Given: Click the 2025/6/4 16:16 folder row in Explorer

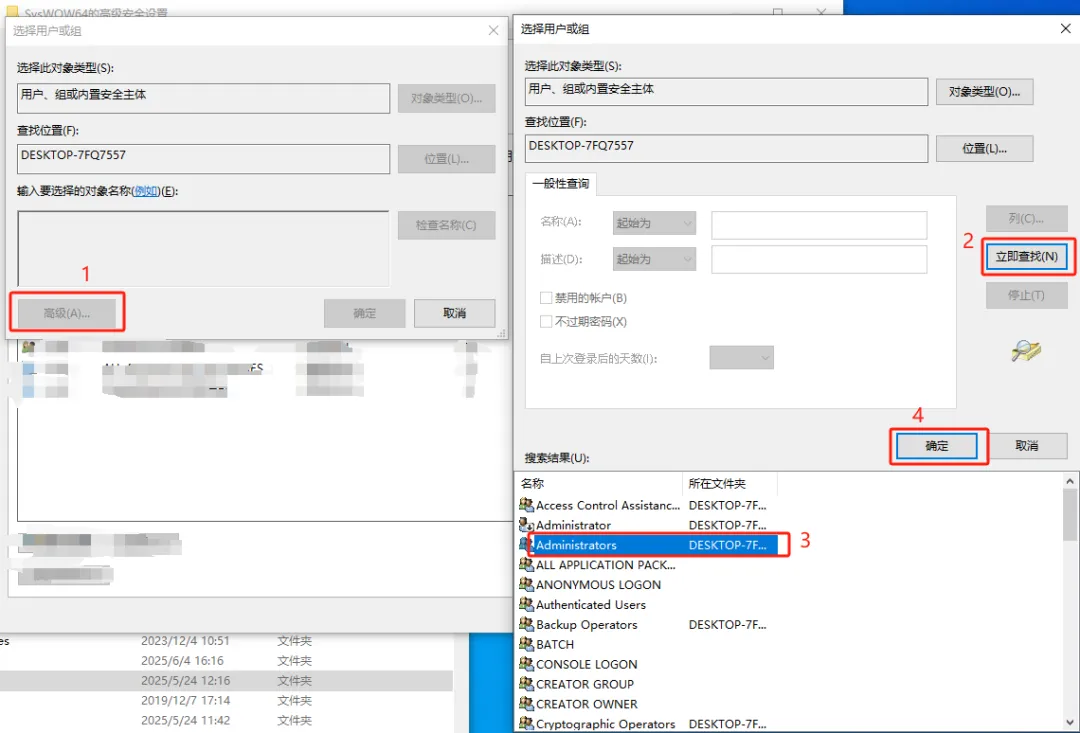Looking at the screenshot, I should point(226,661).
